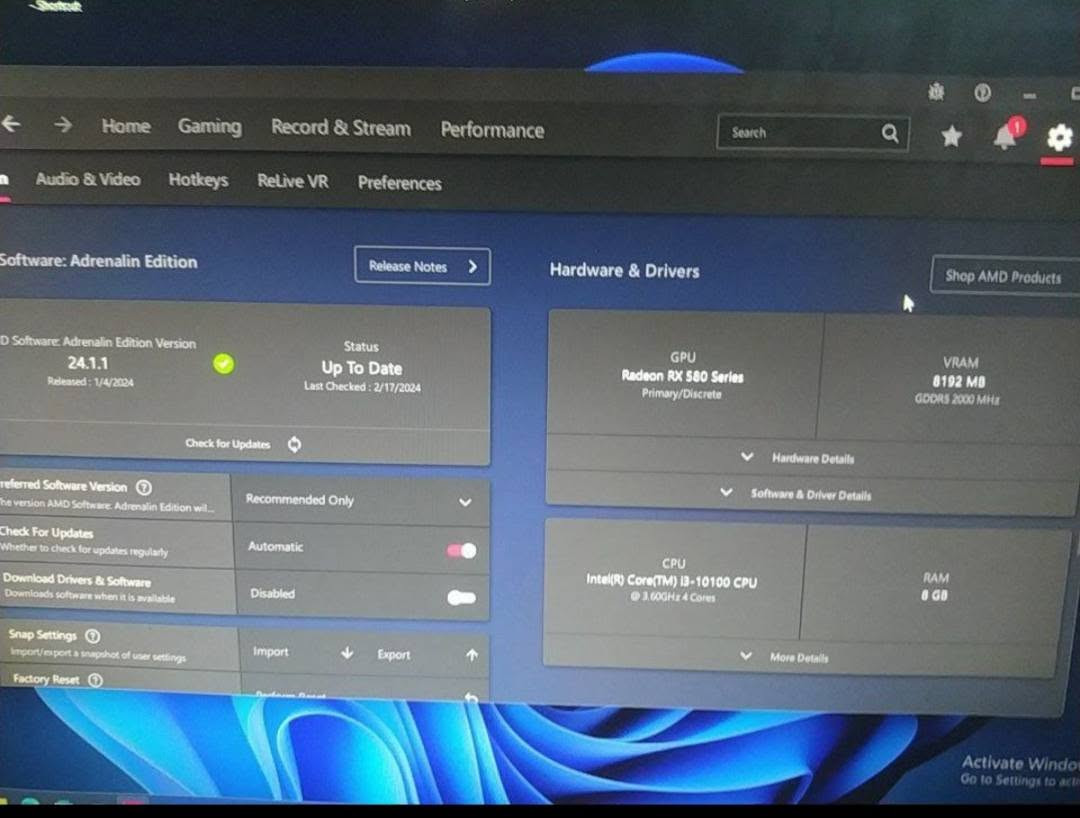This screenshot has width=1080, height=818.
Task: Import settings snapshot
Action: coord(303,652)
